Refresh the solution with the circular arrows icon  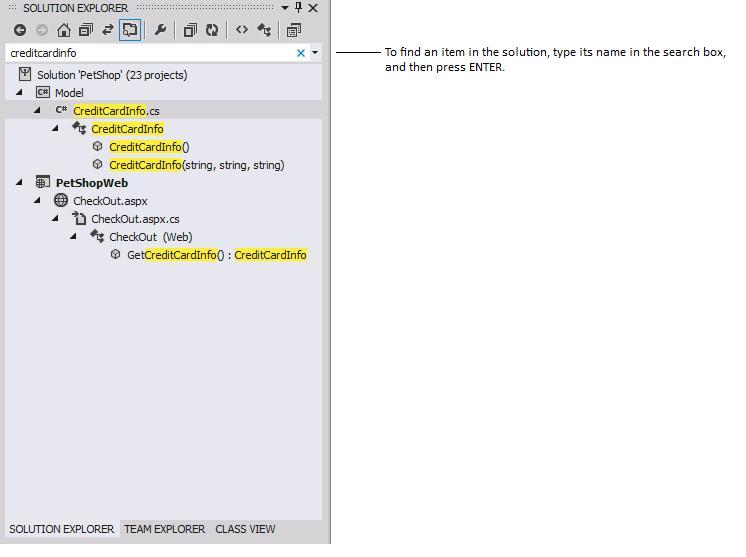(x=212, y=30)
